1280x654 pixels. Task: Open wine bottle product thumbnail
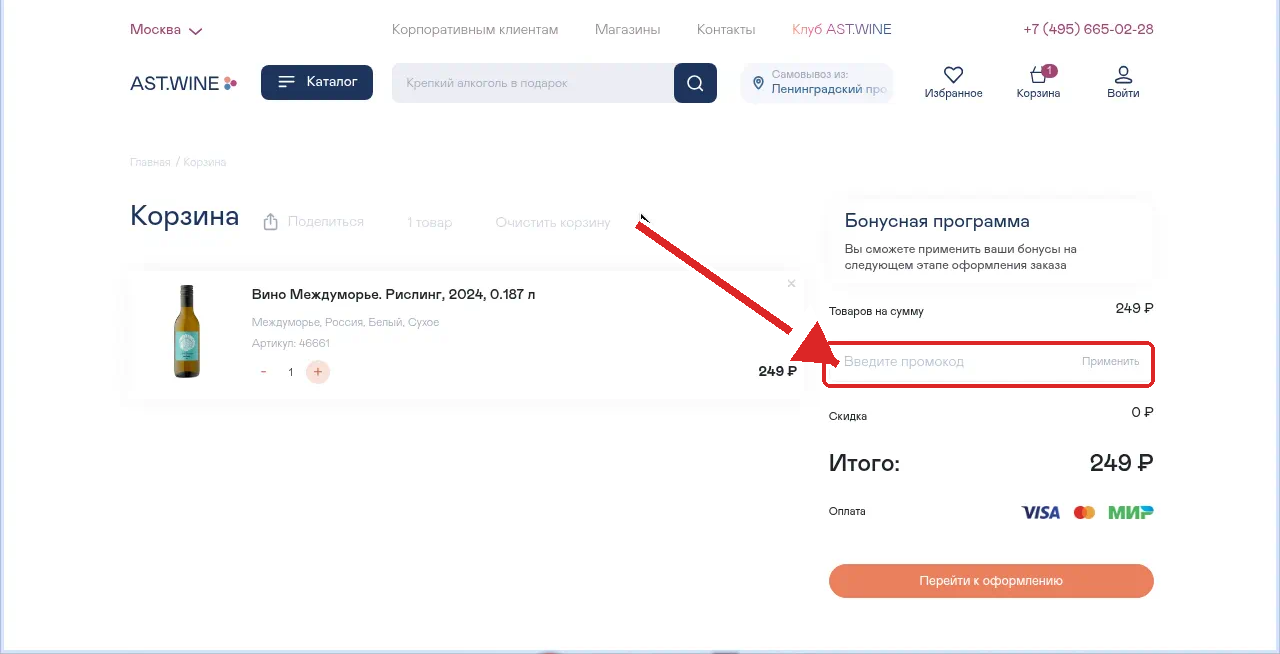pyautogui.click(x=186, y=332)
